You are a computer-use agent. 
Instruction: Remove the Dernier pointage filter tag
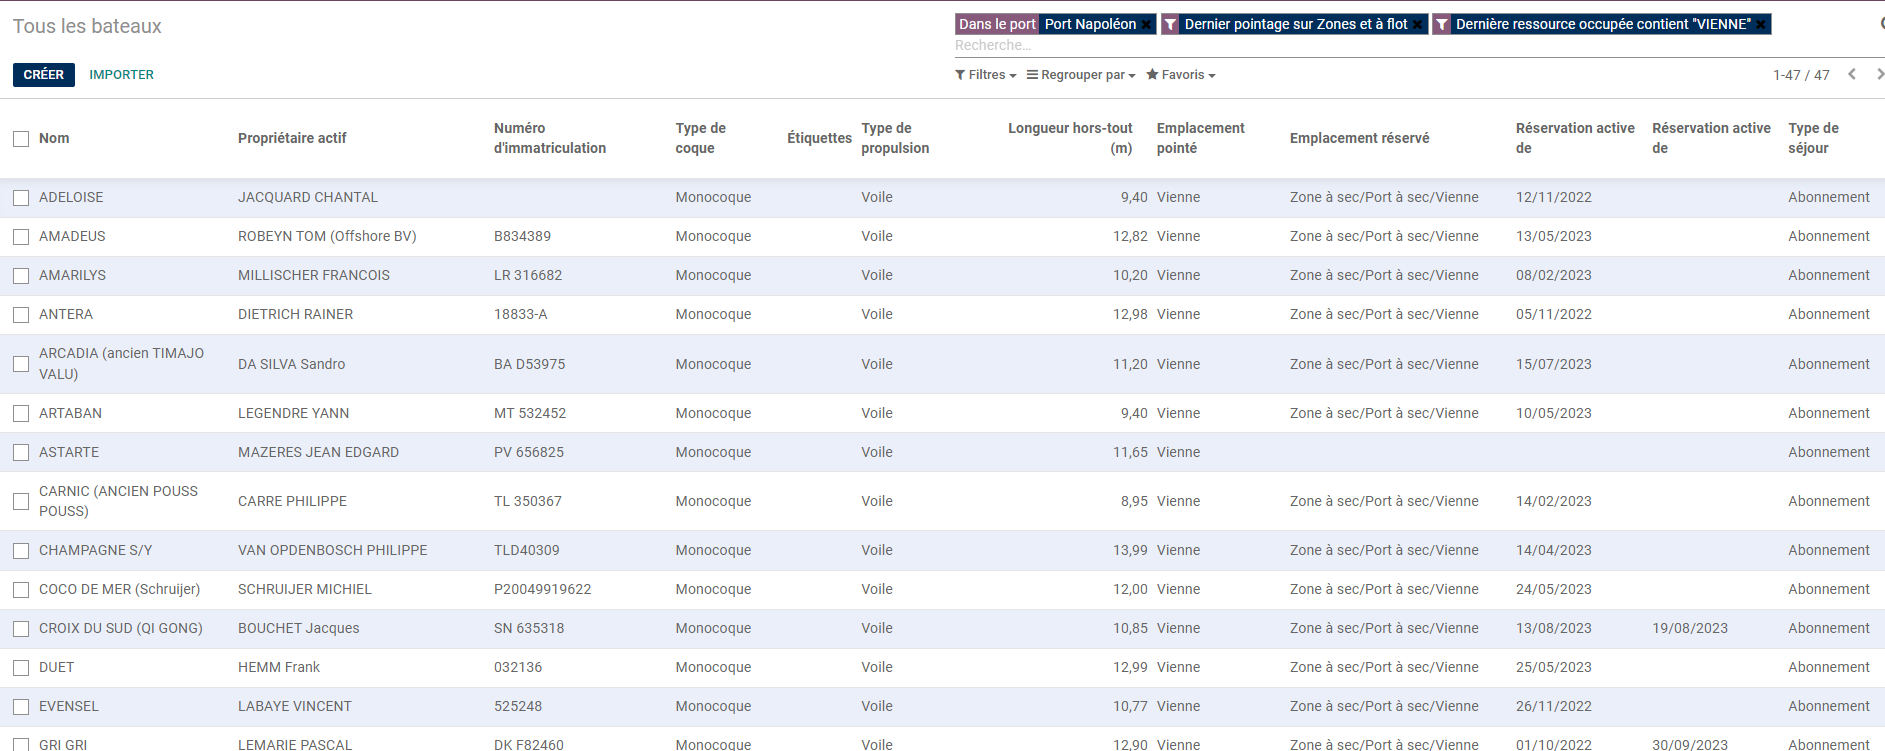(x=1417, y=25)
